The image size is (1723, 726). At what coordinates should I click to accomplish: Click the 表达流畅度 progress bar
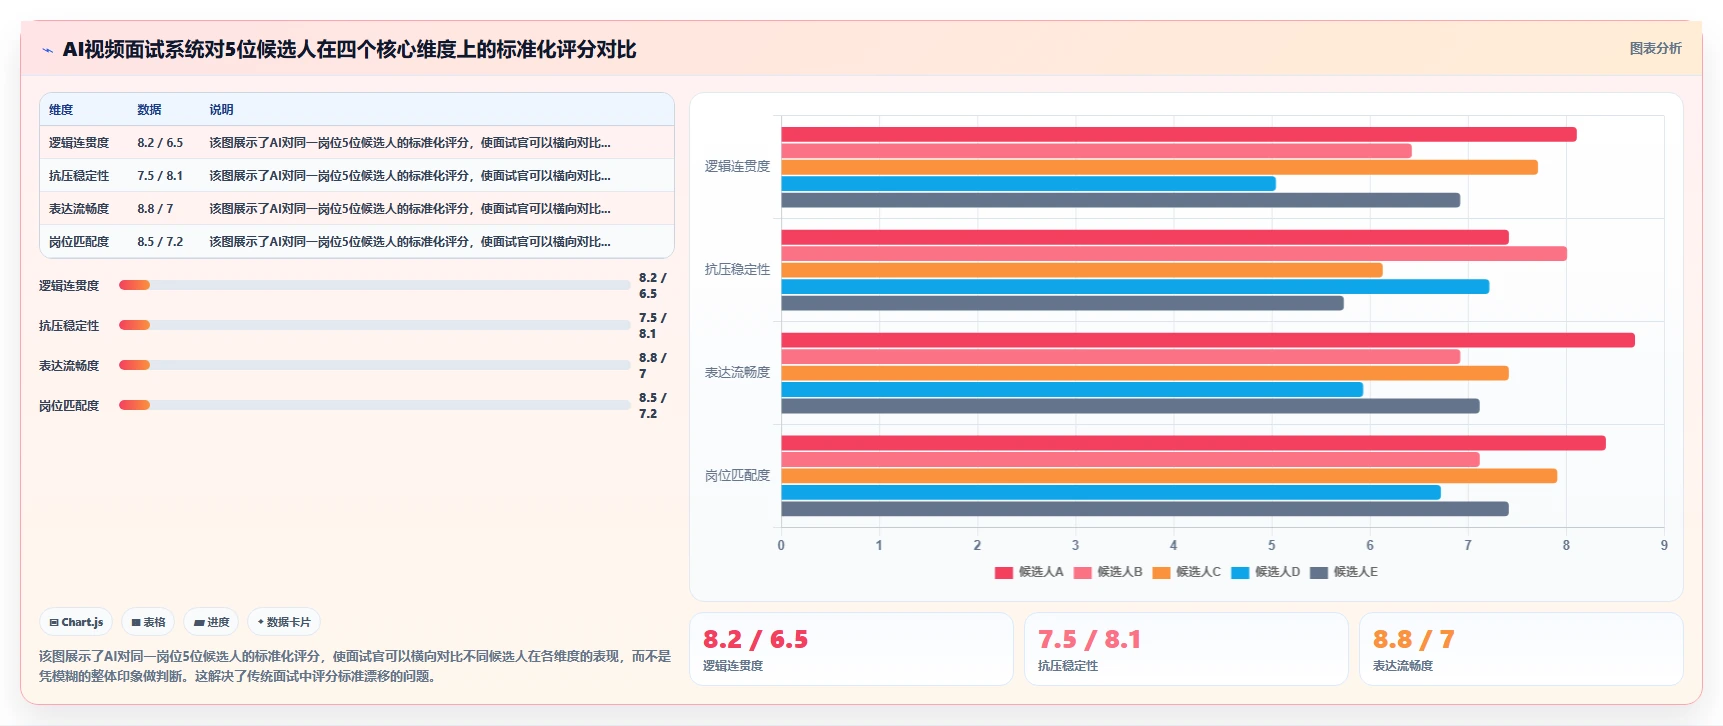[x=374, y=365]
